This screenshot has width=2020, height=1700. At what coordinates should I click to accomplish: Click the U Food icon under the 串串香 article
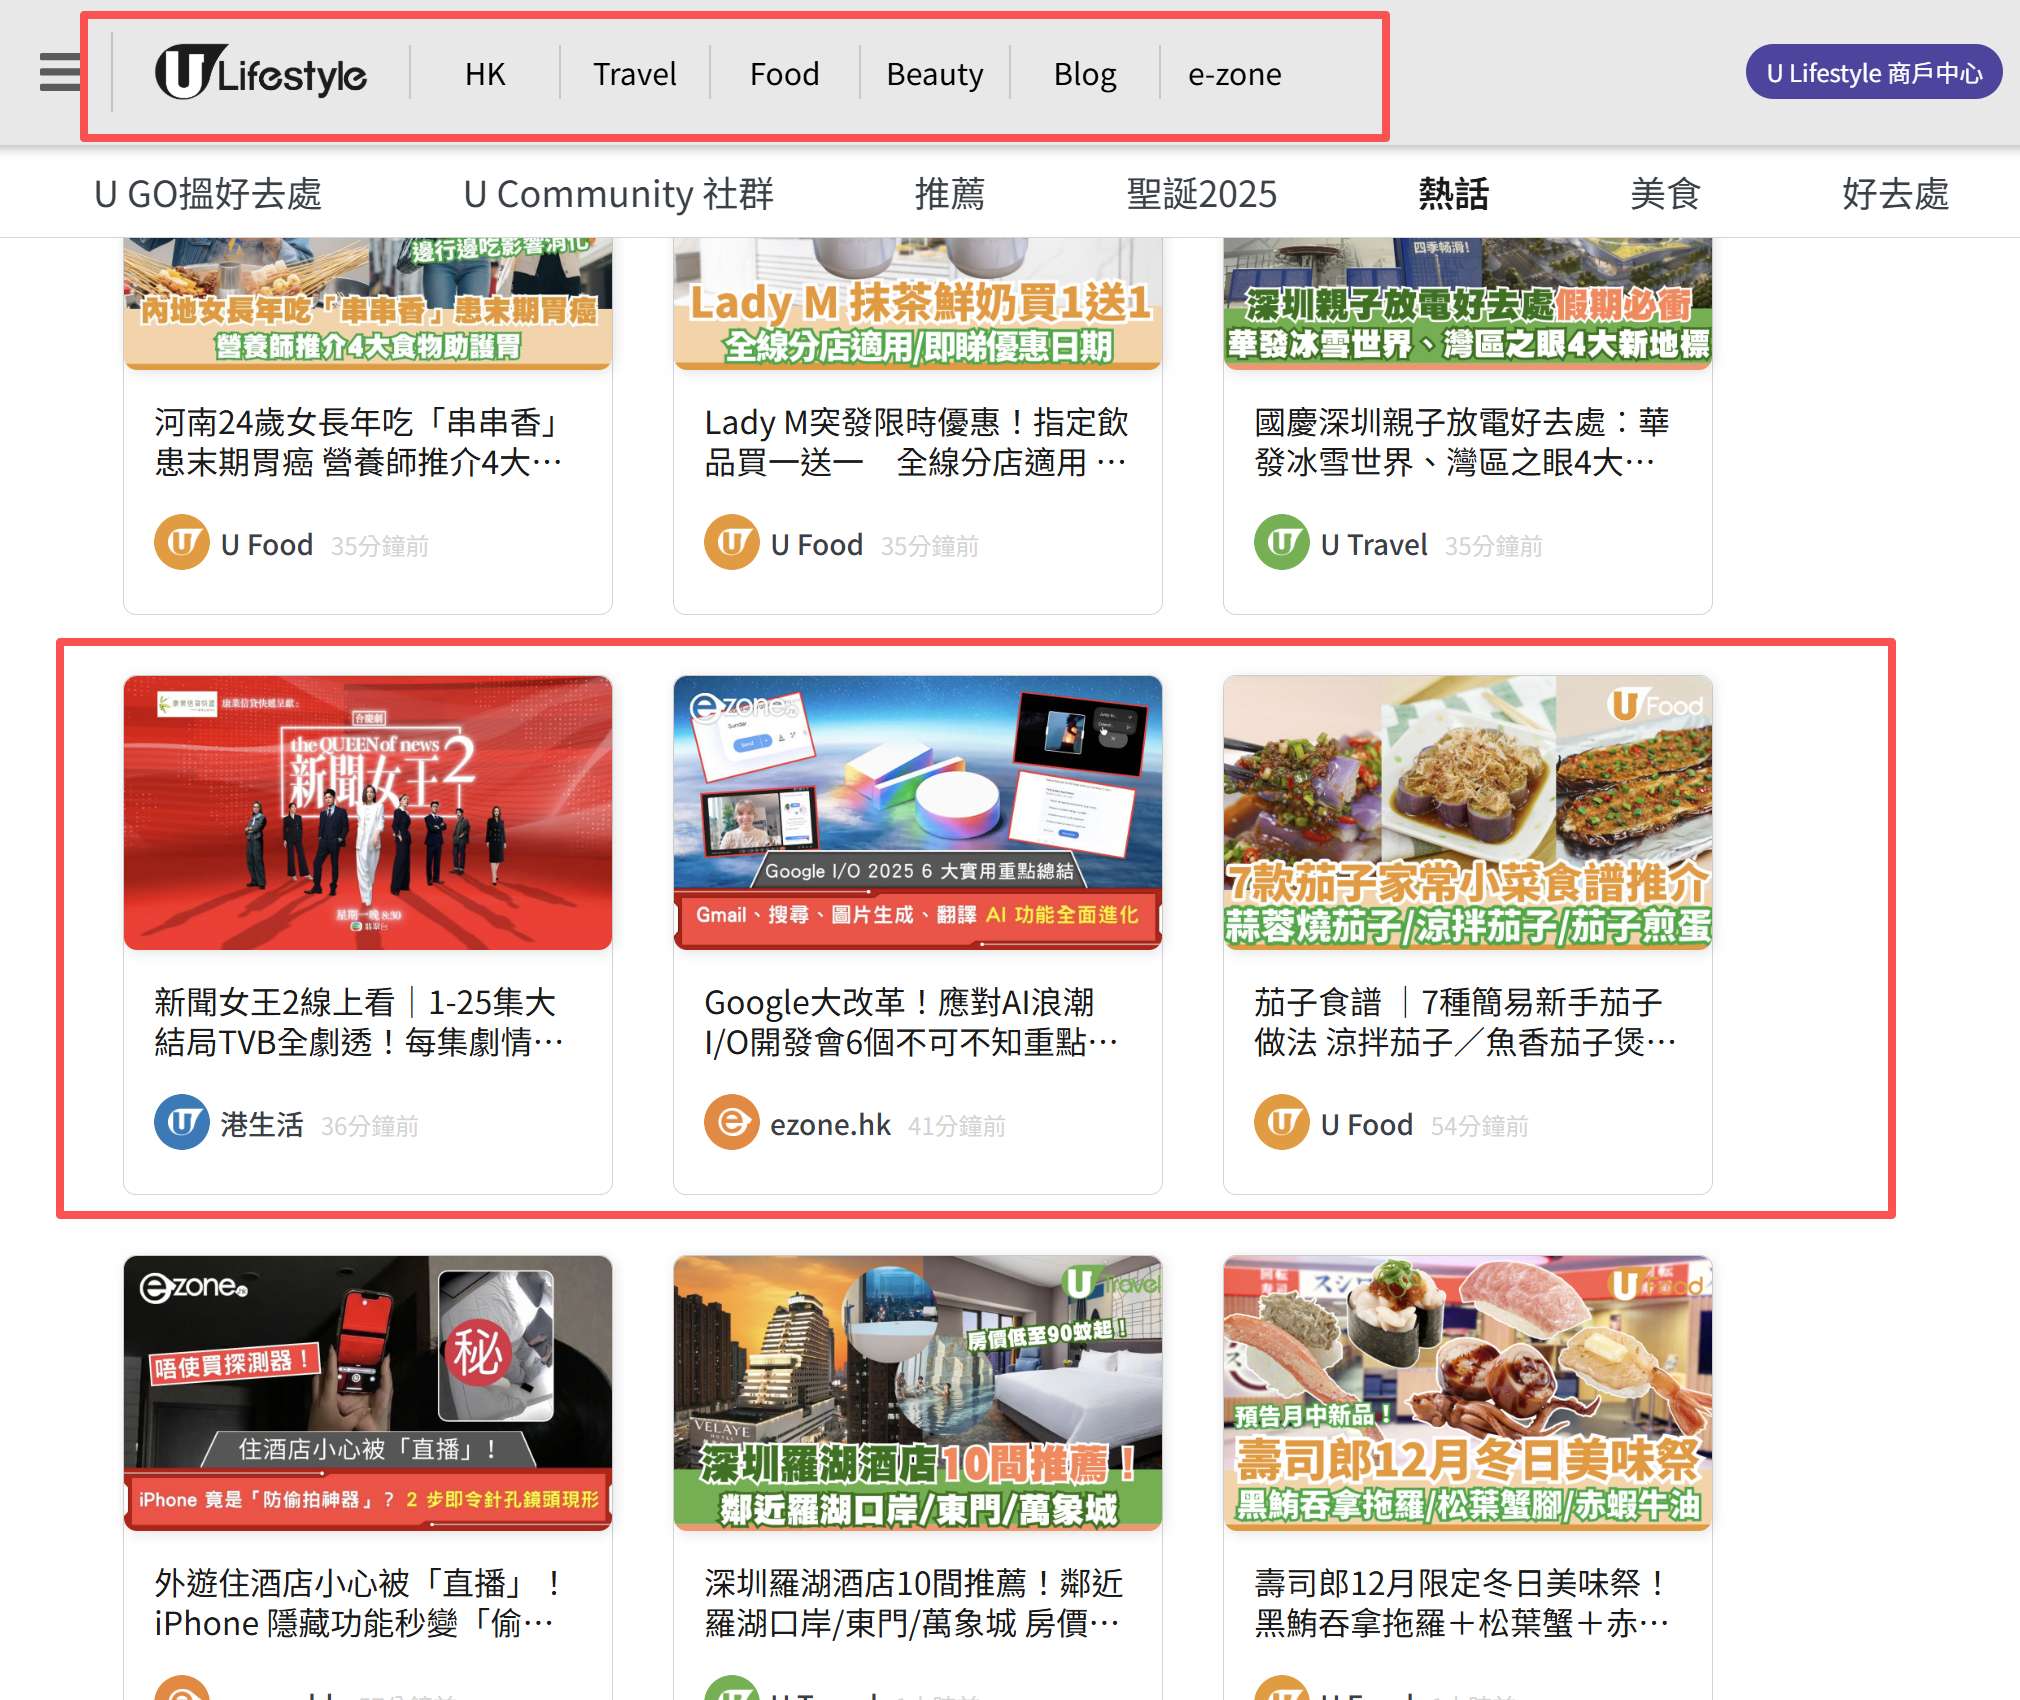pyautogui.click(x=182, y=543)
